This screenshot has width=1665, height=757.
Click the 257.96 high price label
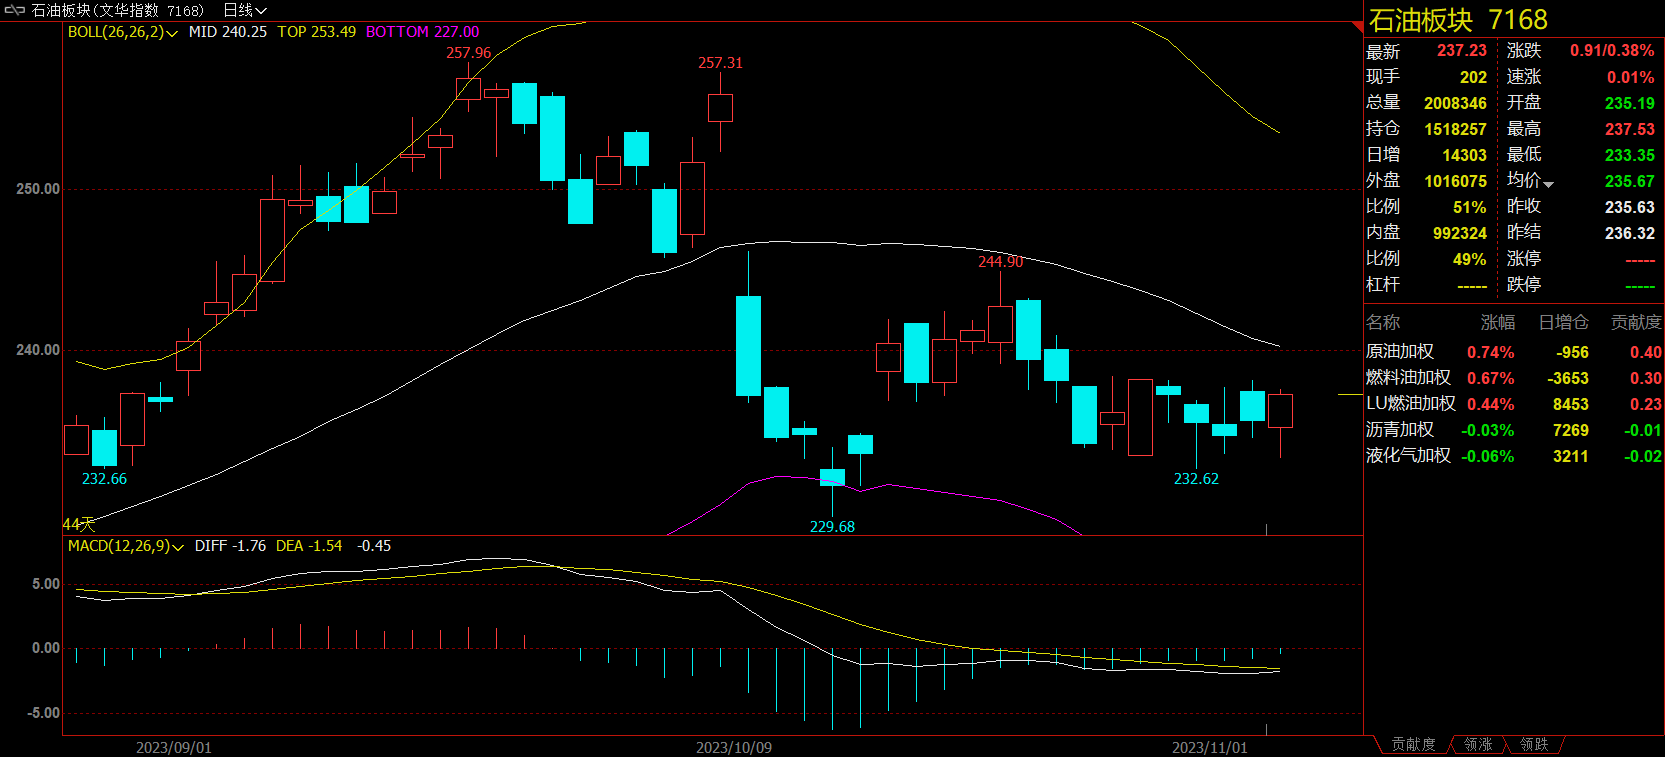tap(468, 53)
